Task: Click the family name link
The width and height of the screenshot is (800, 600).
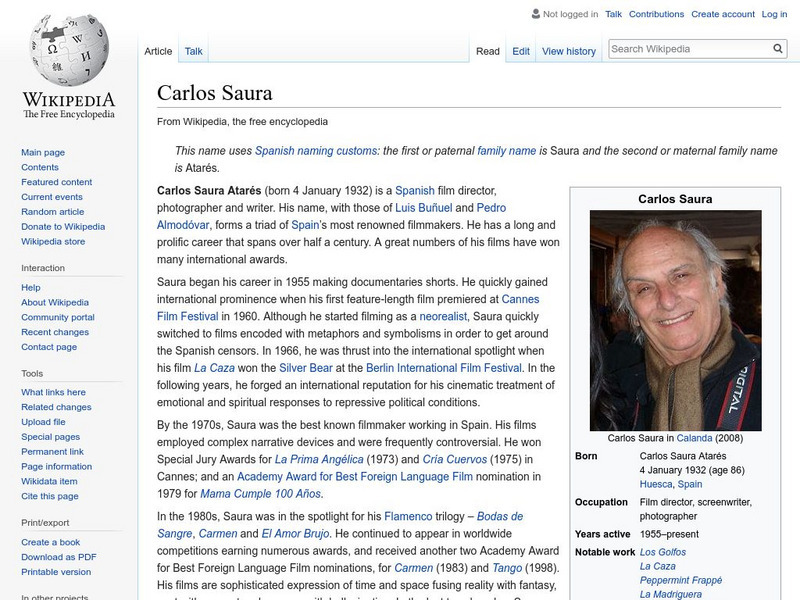Action: [507, 151]
